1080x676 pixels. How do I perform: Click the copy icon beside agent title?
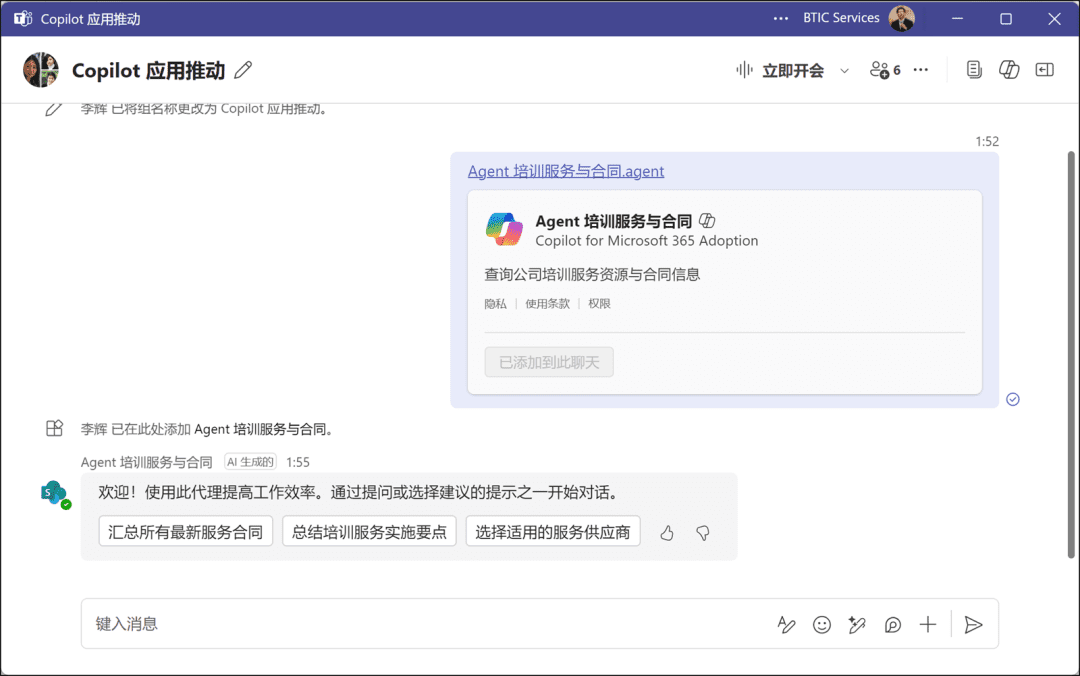point(707,221)
